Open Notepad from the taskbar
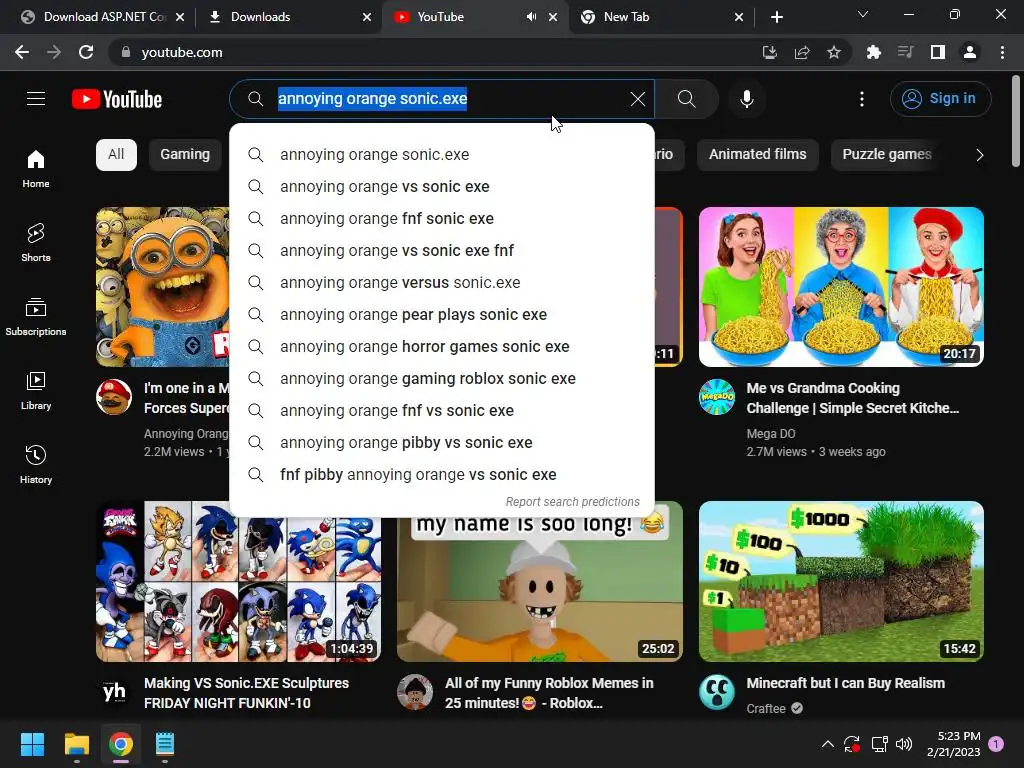This screenshot has height=768, width=1024. click(x=165, y=744)
